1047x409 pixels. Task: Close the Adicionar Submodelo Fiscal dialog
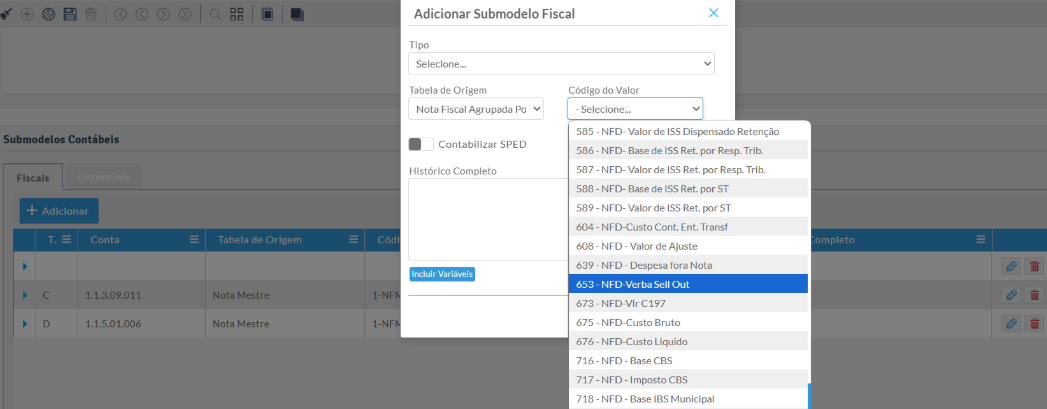pyautogui.click(x=713, y=13)
